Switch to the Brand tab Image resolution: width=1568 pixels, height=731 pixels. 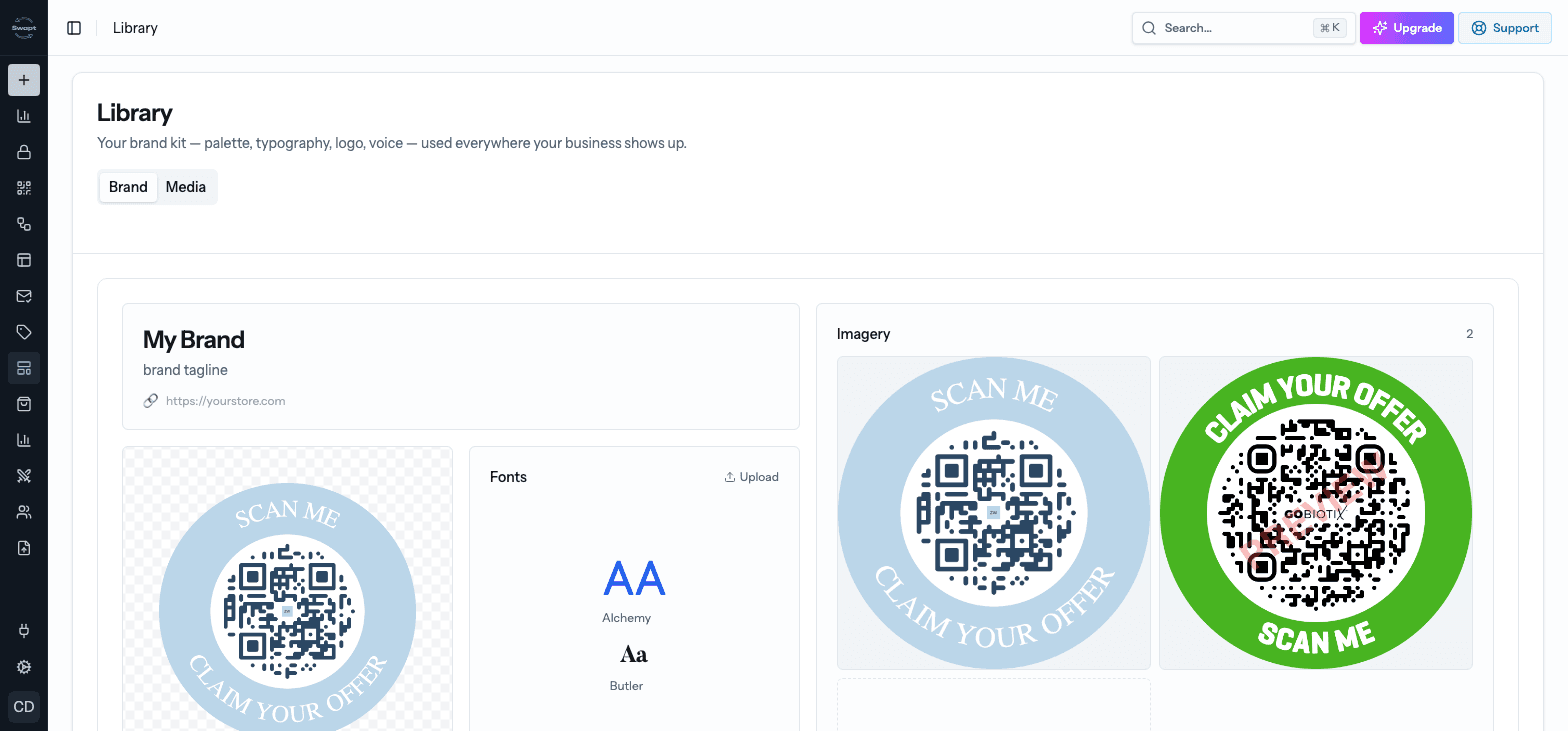click(x=128, y=187)
